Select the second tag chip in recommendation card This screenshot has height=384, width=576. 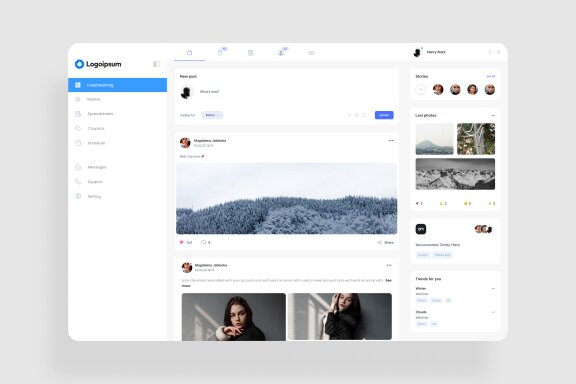click(x=442, y=255)
